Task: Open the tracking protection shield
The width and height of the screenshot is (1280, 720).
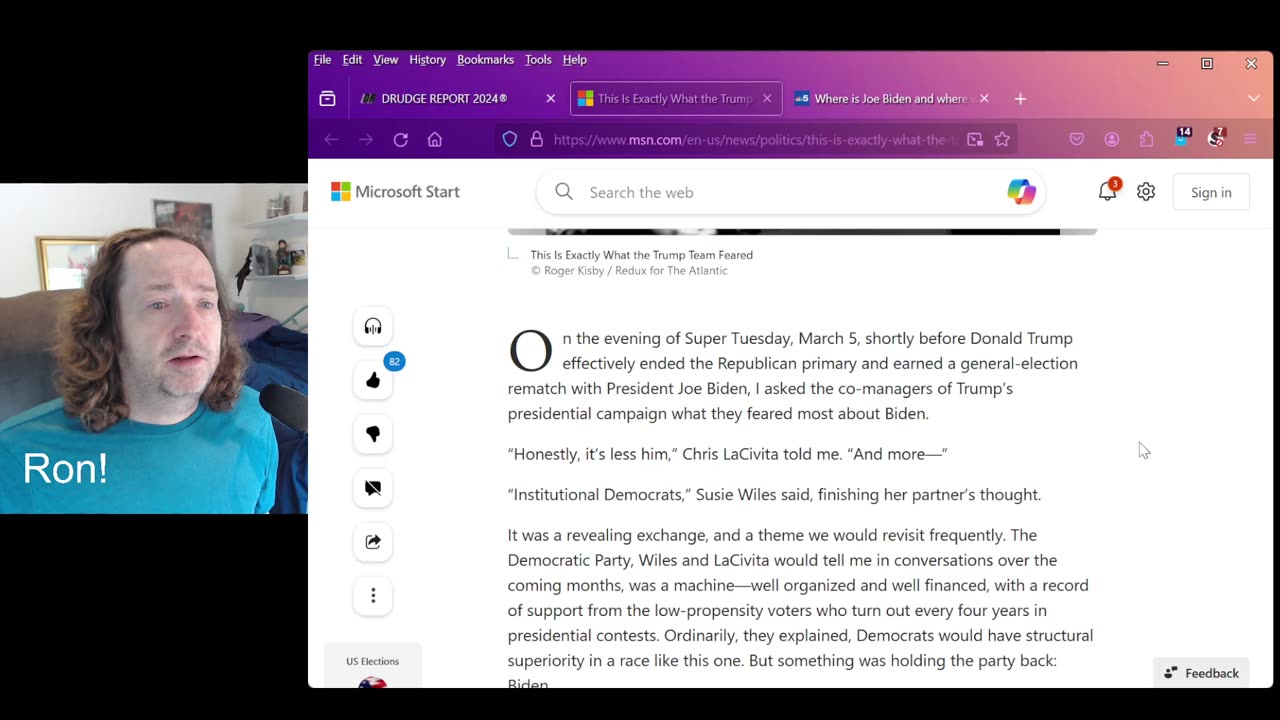Action: 510,140
